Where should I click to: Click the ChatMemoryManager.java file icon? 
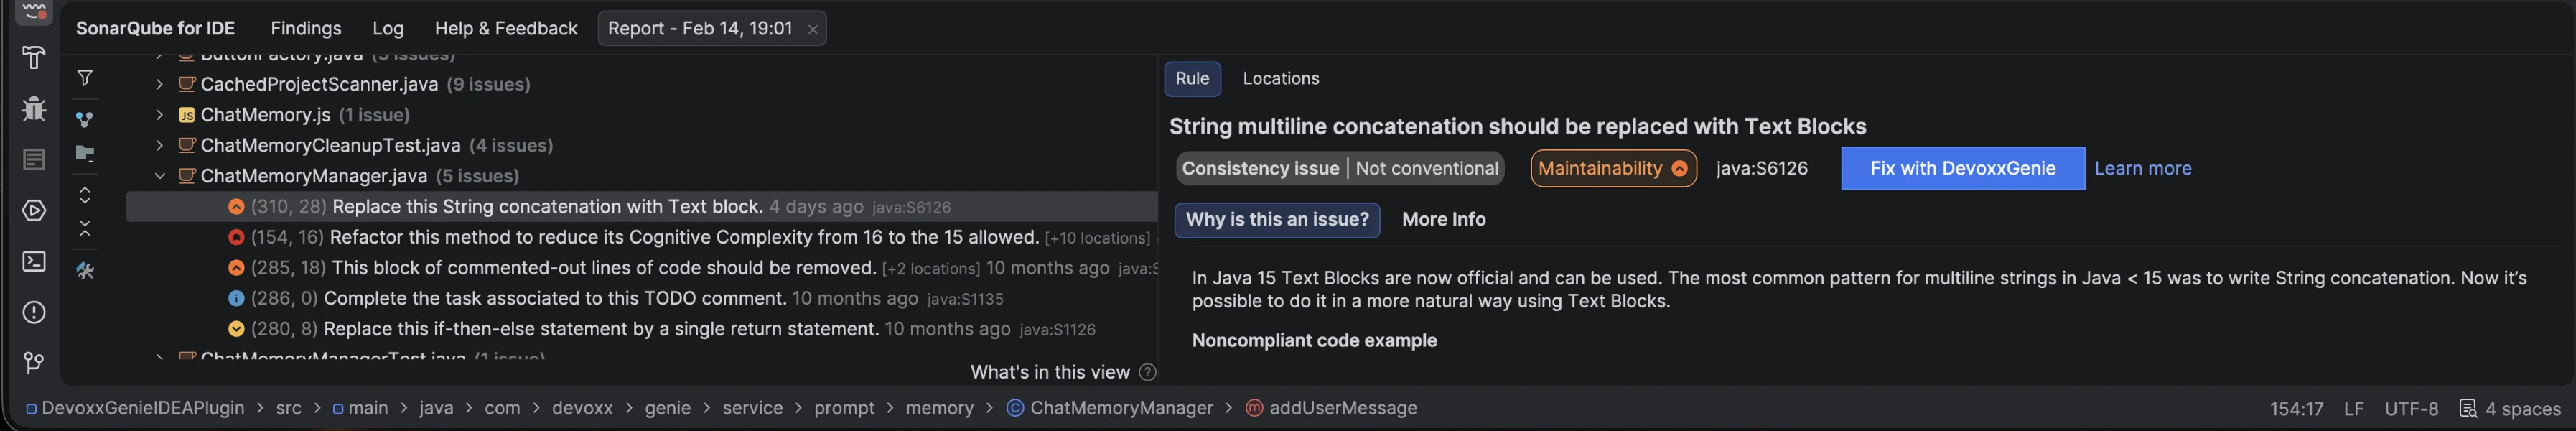coord(186,176)
